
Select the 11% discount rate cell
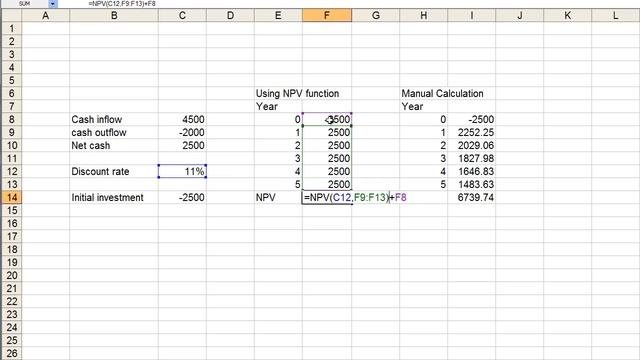pyautogui.click(x=182, y=171)
